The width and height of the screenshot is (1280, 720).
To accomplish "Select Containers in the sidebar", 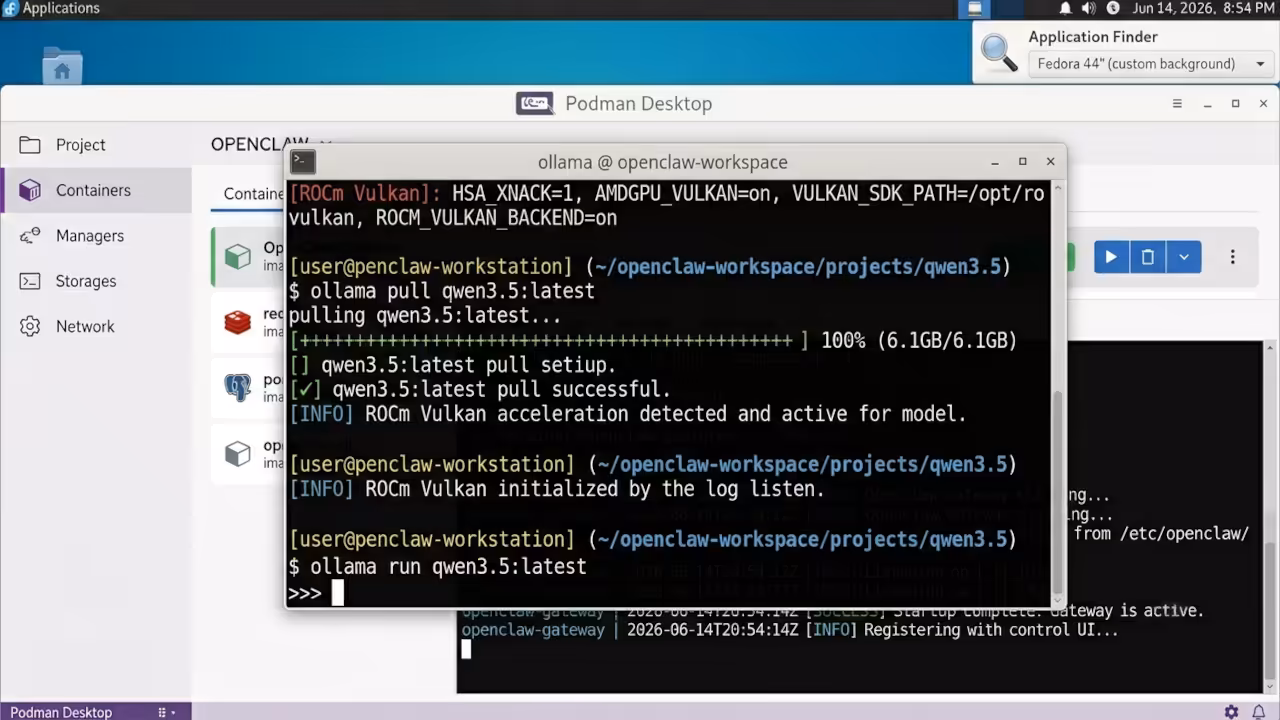I will point(96,190).
